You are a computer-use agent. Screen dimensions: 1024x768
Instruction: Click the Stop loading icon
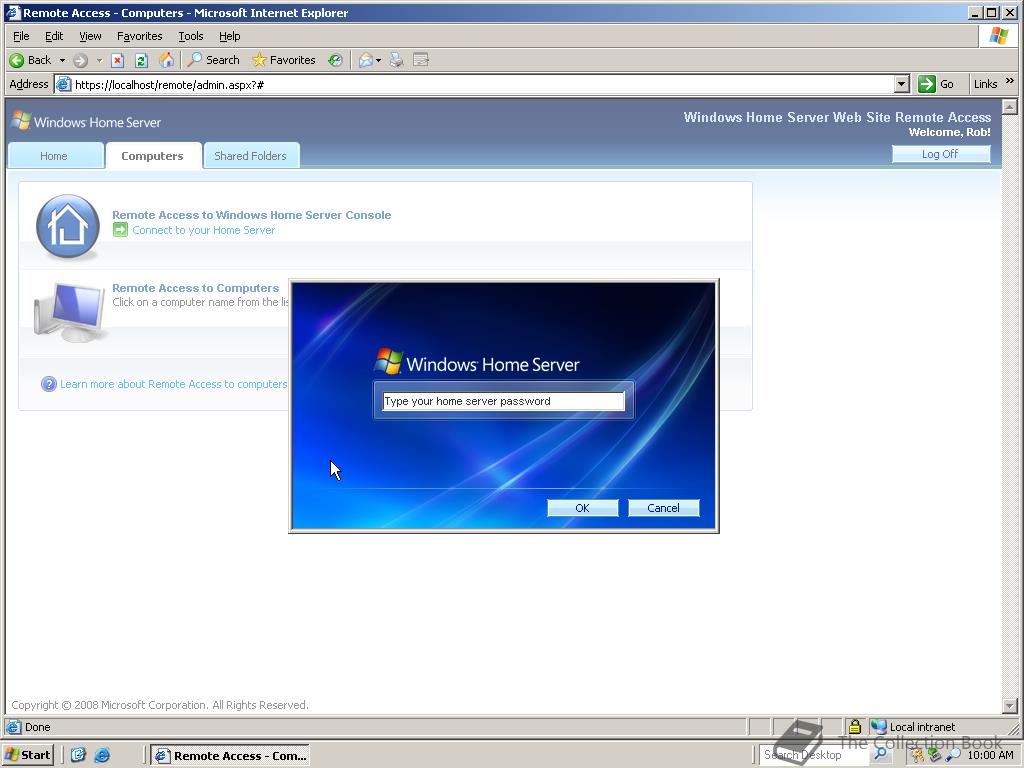[x=118, y=61]
